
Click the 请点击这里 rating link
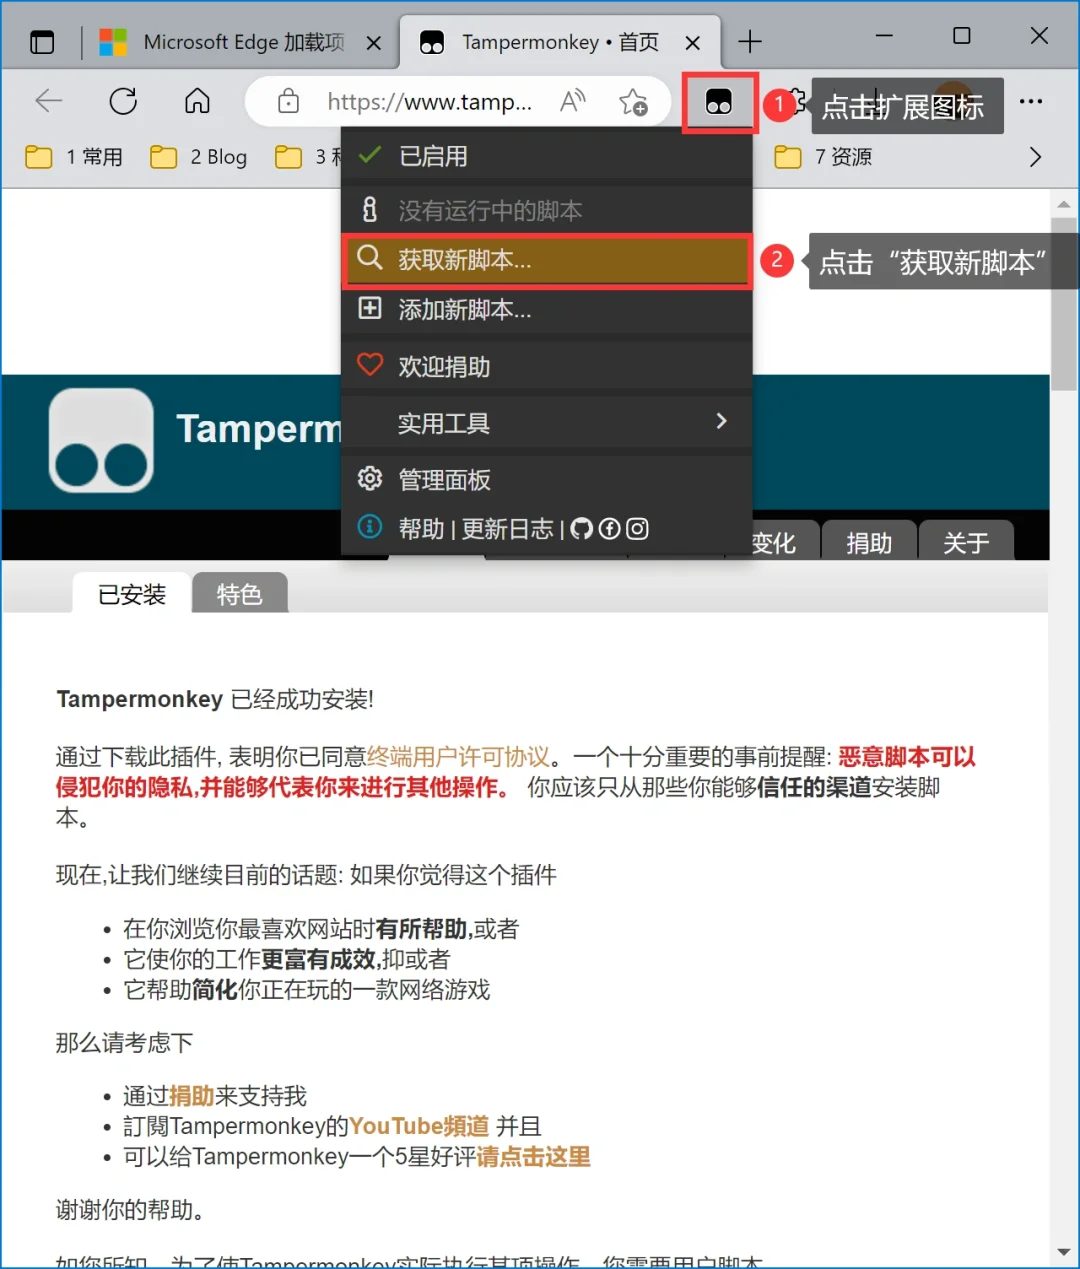tap(533, 1157)
